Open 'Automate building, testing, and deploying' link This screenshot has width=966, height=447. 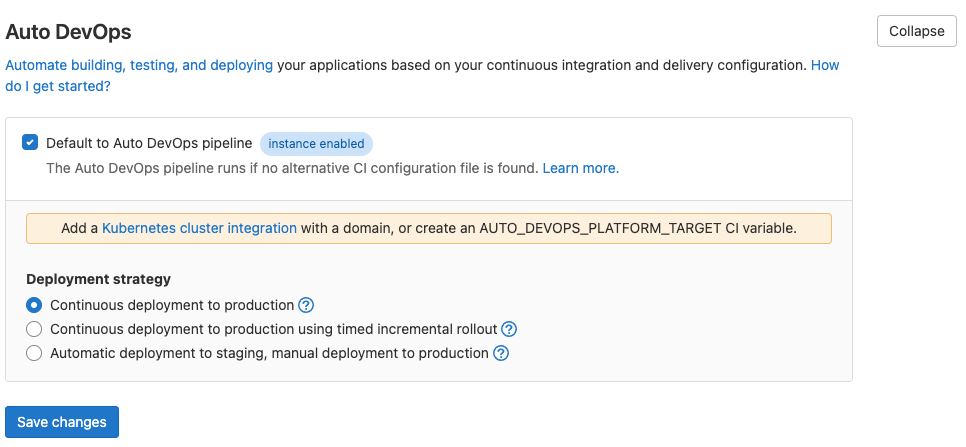click(x=139, y=65)
